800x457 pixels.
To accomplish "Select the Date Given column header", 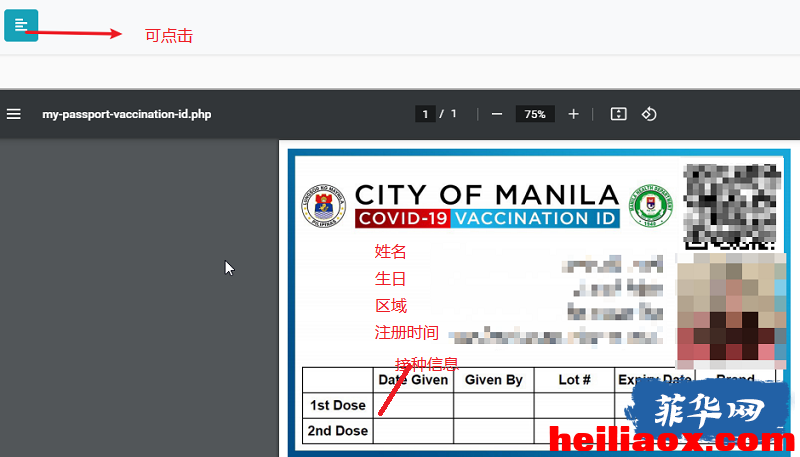I will click(413, 380).
